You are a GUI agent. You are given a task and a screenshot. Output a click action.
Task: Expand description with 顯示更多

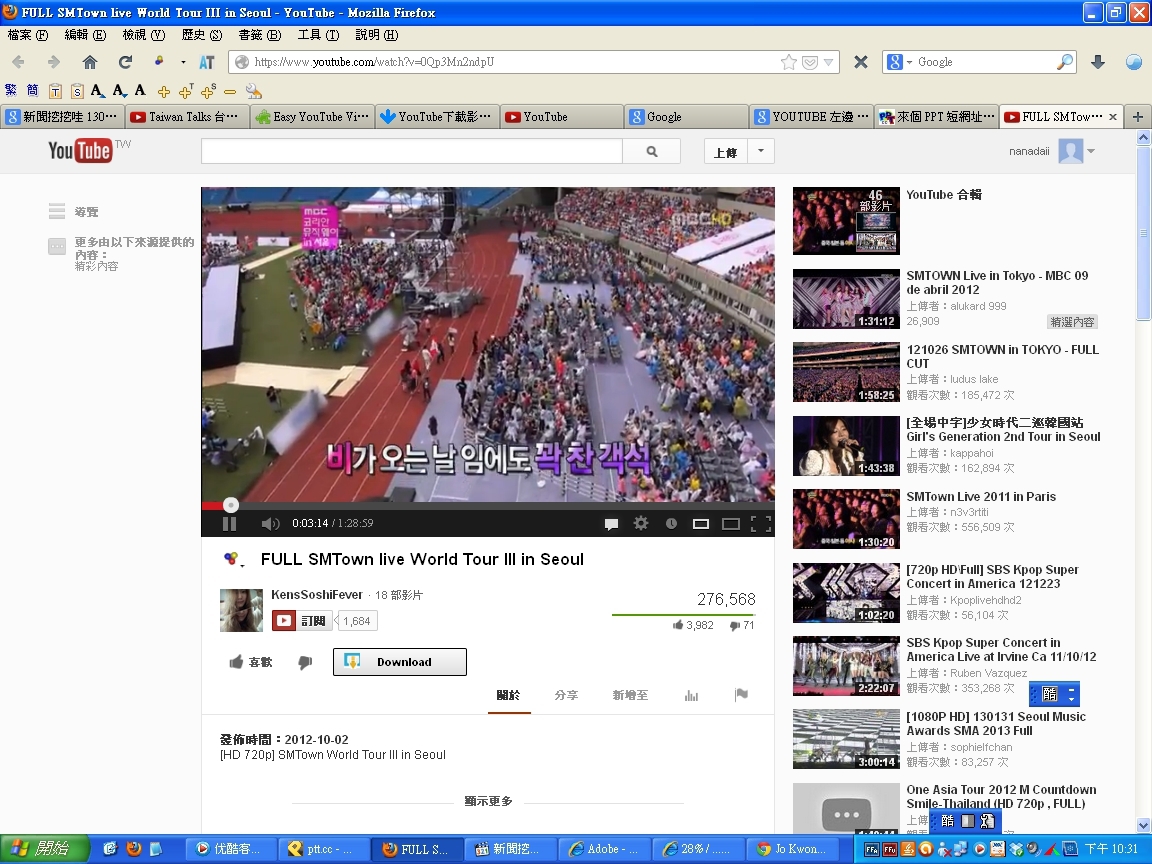click(x=488, y=802)
